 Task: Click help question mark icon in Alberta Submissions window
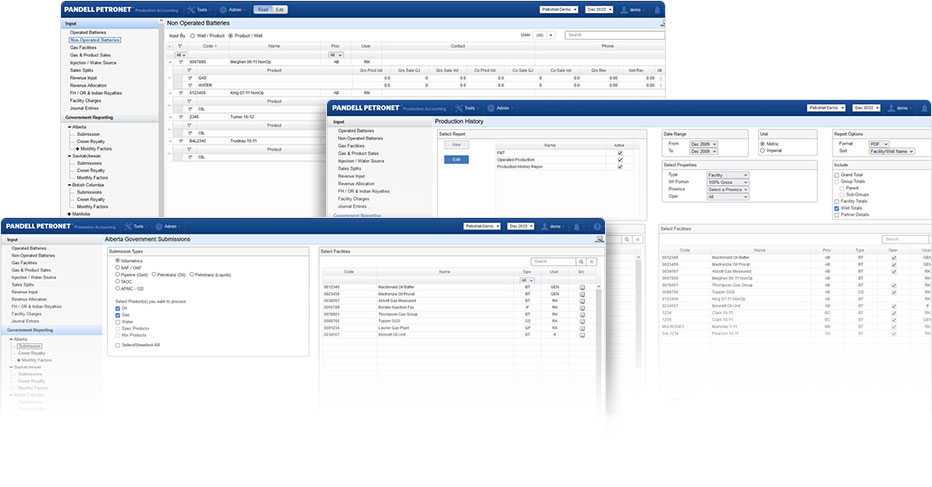tap(597, 227)
